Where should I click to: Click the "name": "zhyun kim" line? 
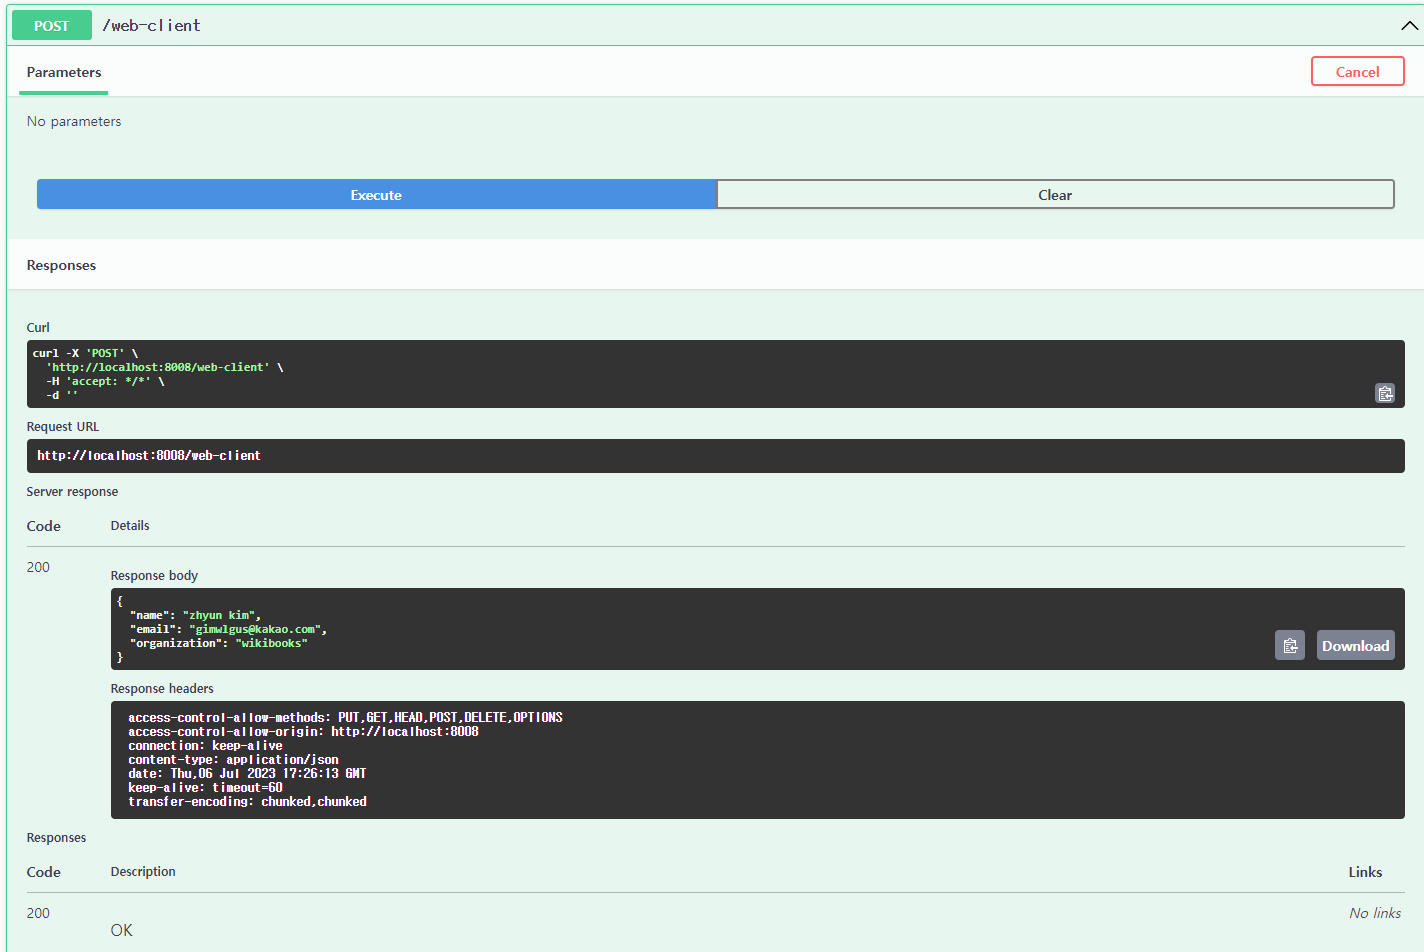(x=195, y=615)
